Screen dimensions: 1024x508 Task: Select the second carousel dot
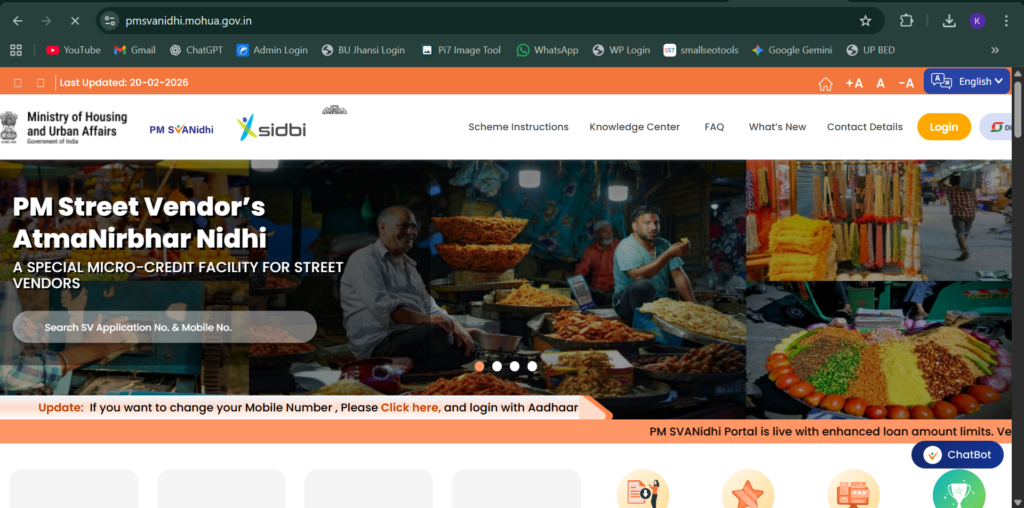497,366
